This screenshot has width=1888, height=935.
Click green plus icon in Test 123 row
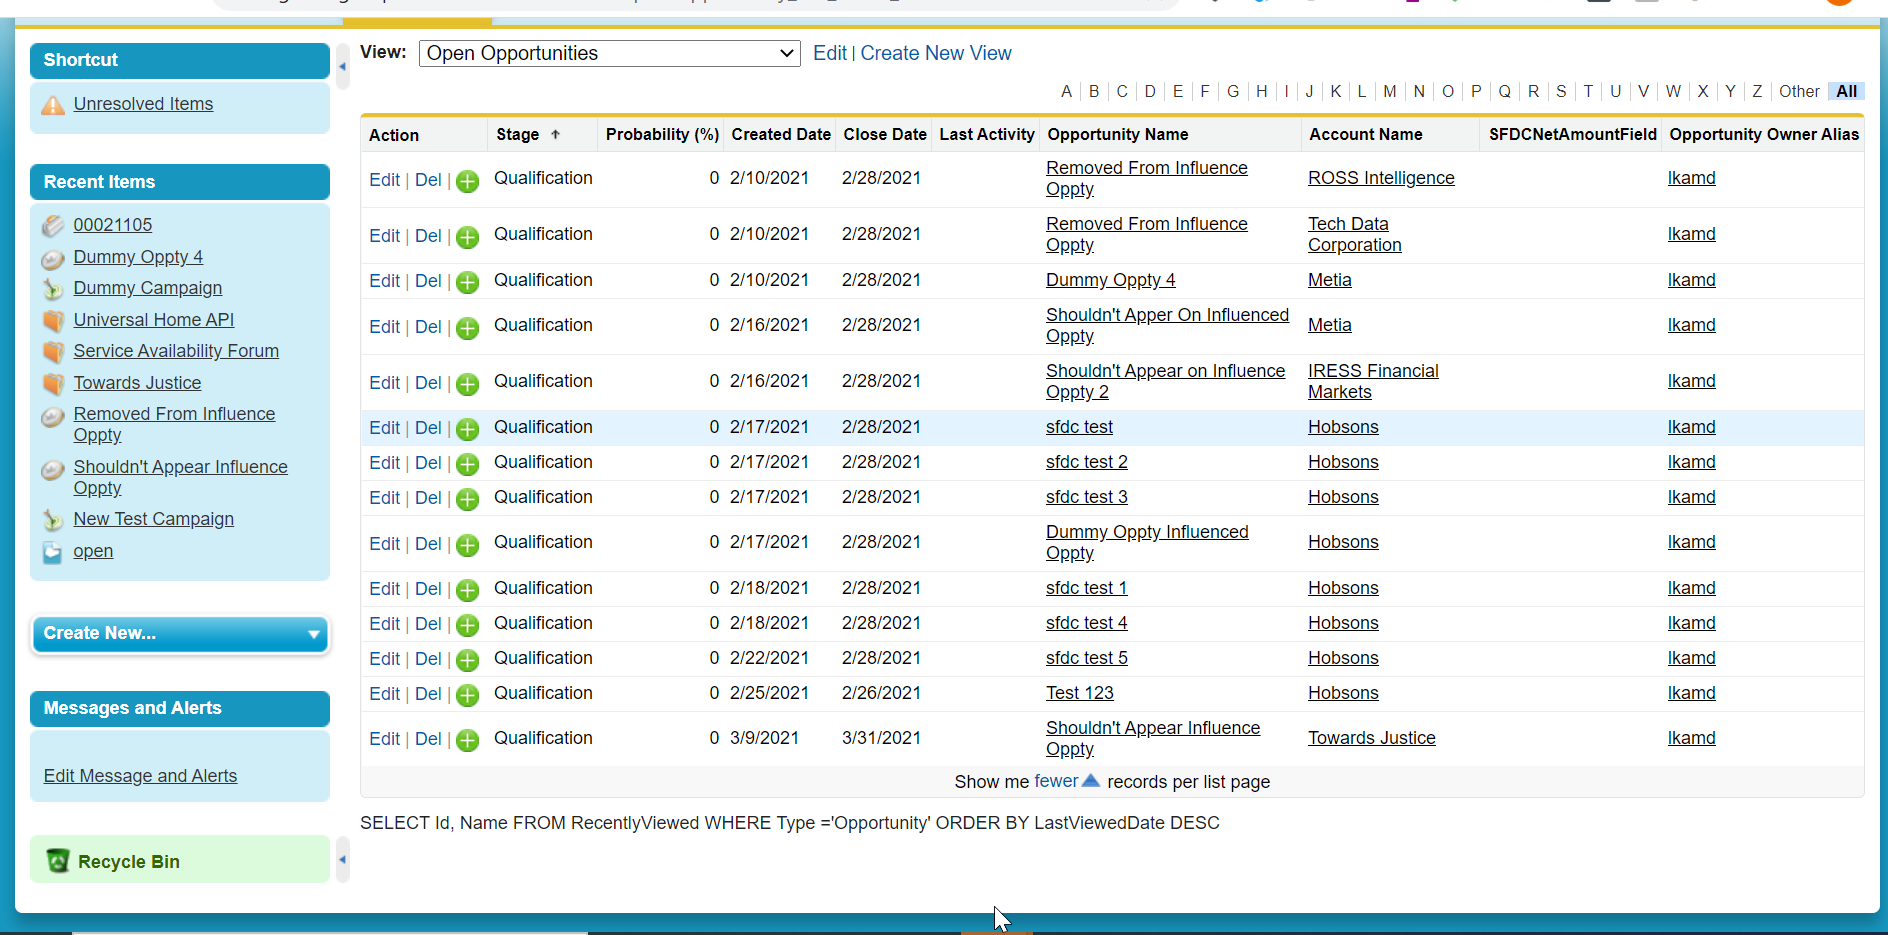(x=467, y=695)
